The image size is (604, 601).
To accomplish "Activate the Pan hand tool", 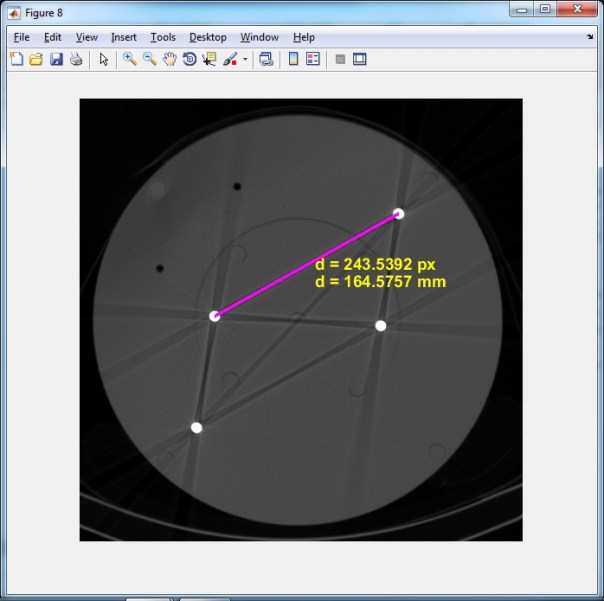I will point(170,60).
